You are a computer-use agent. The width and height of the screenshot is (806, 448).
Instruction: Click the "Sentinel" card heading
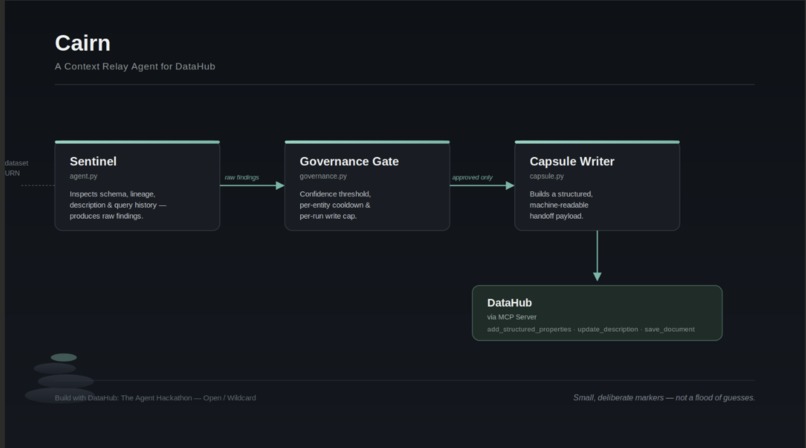93,161
